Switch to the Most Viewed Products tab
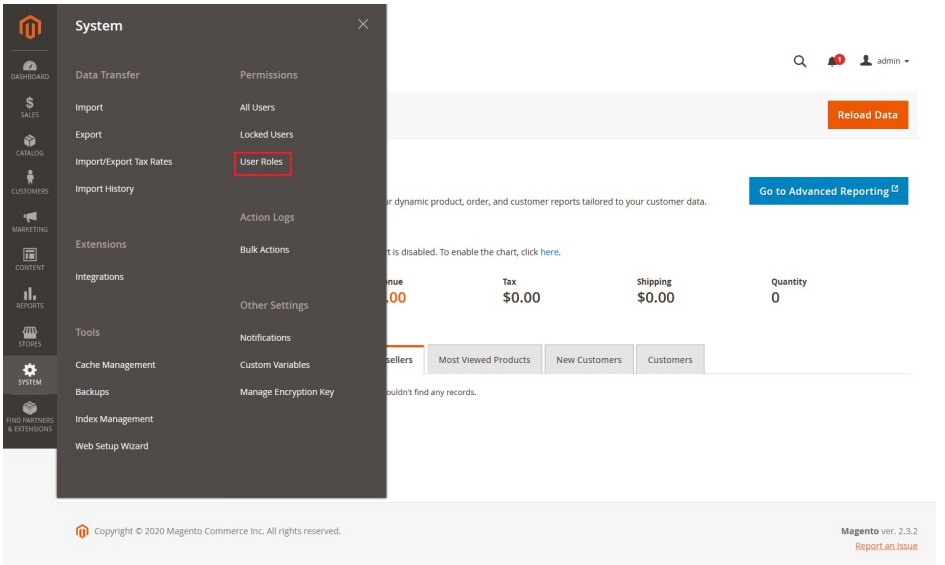 [484, 360]
